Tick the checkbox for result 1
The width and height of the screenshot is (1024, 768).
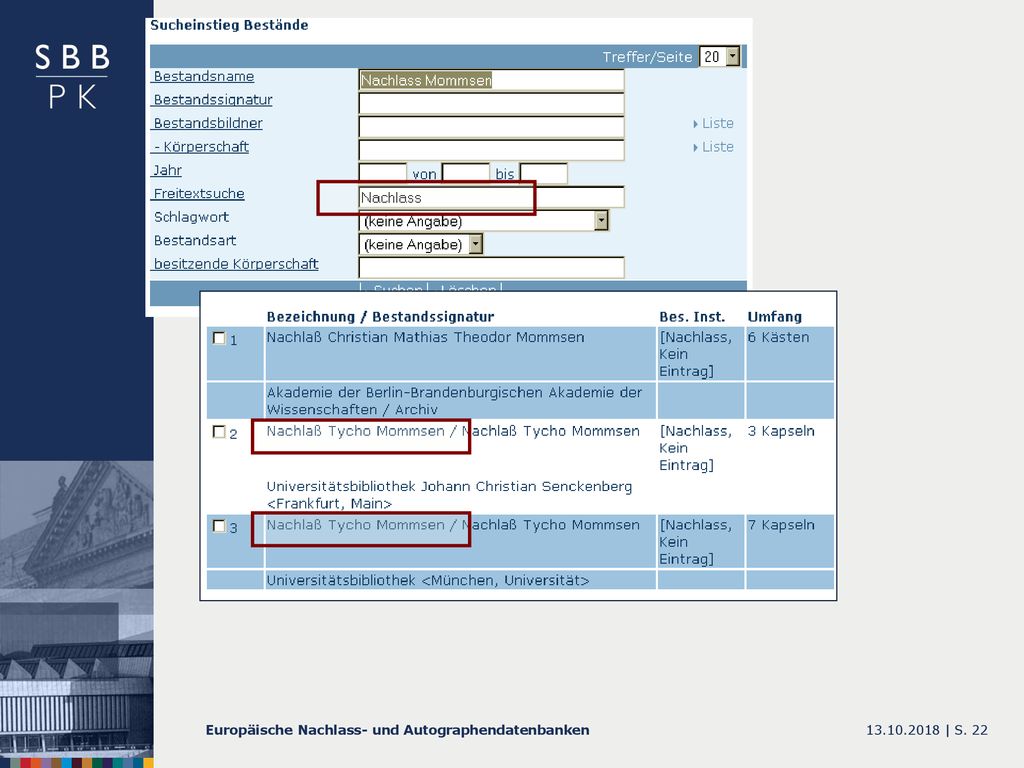(219, 338)
